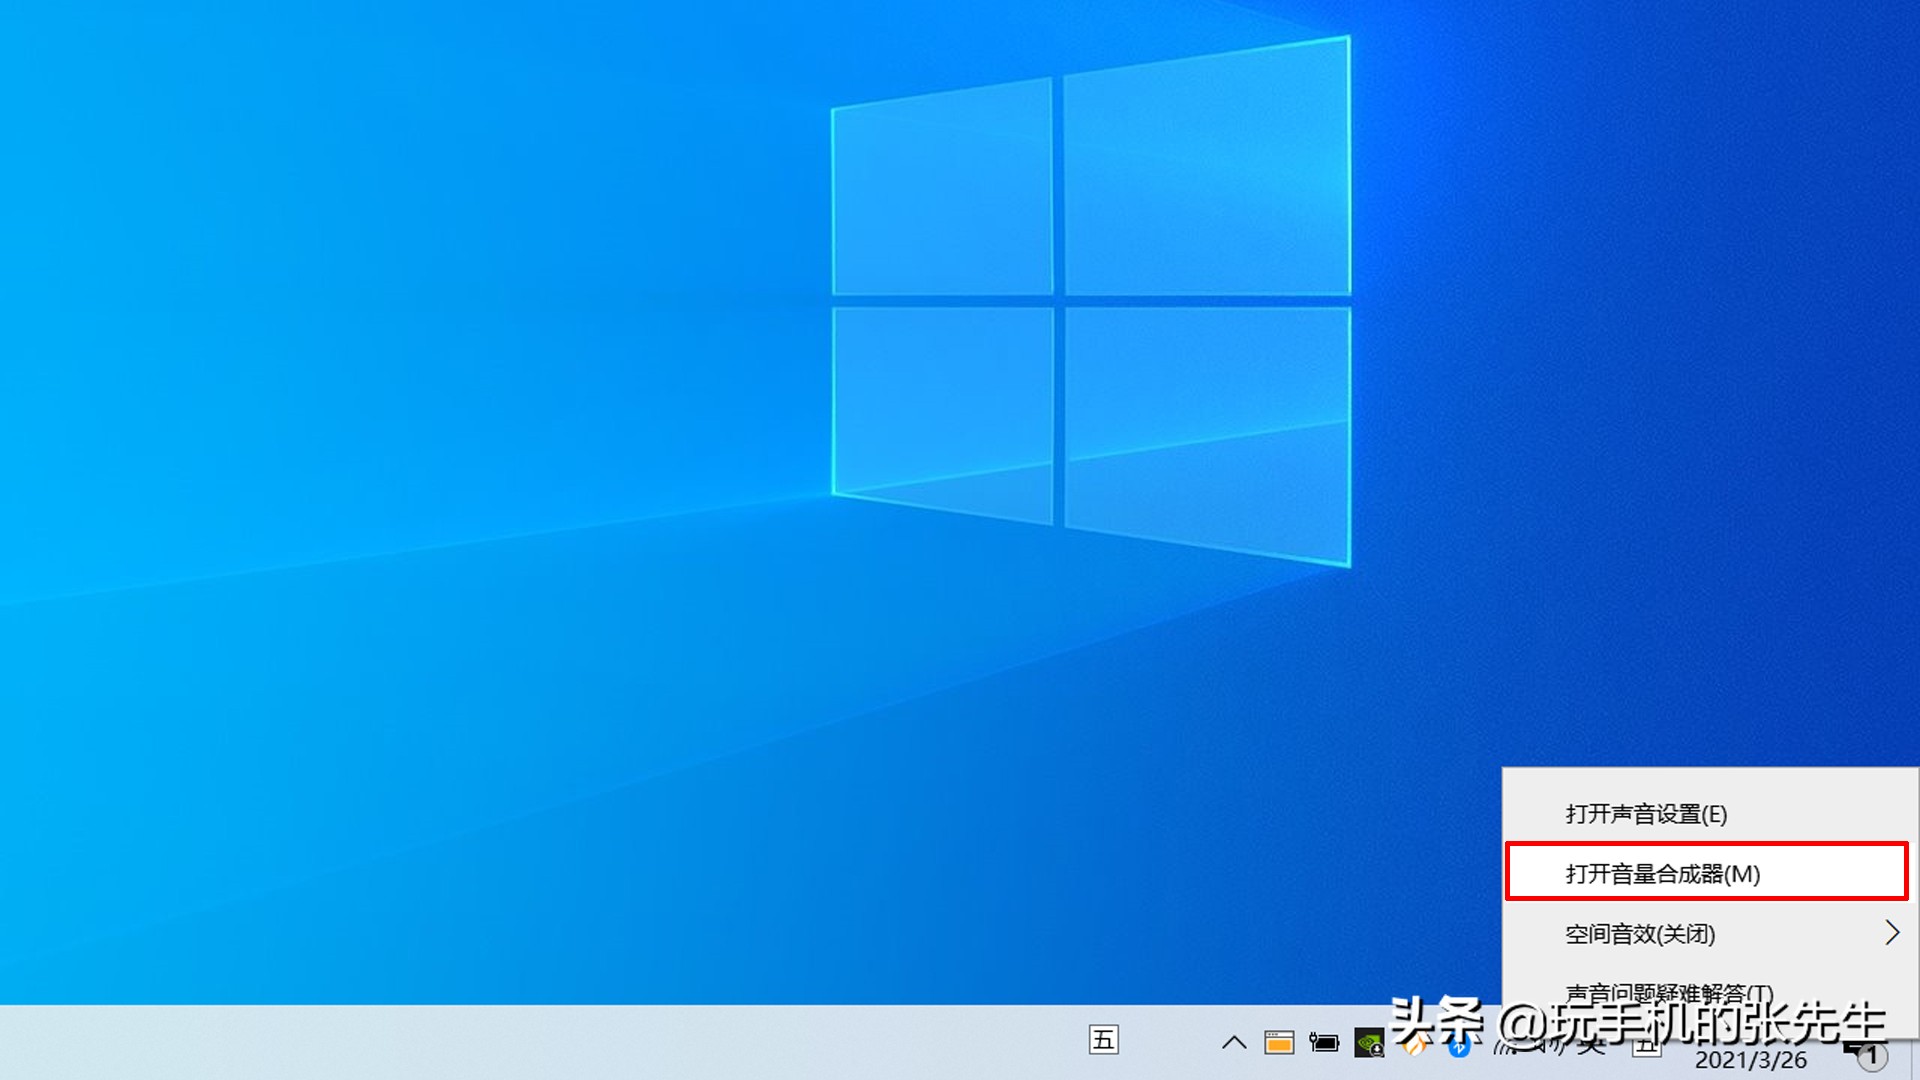Open the NVIDIA tray icon
Viewport: 1920px width, 1080px height.
pyautogui.click(x=1369, y=1044)
